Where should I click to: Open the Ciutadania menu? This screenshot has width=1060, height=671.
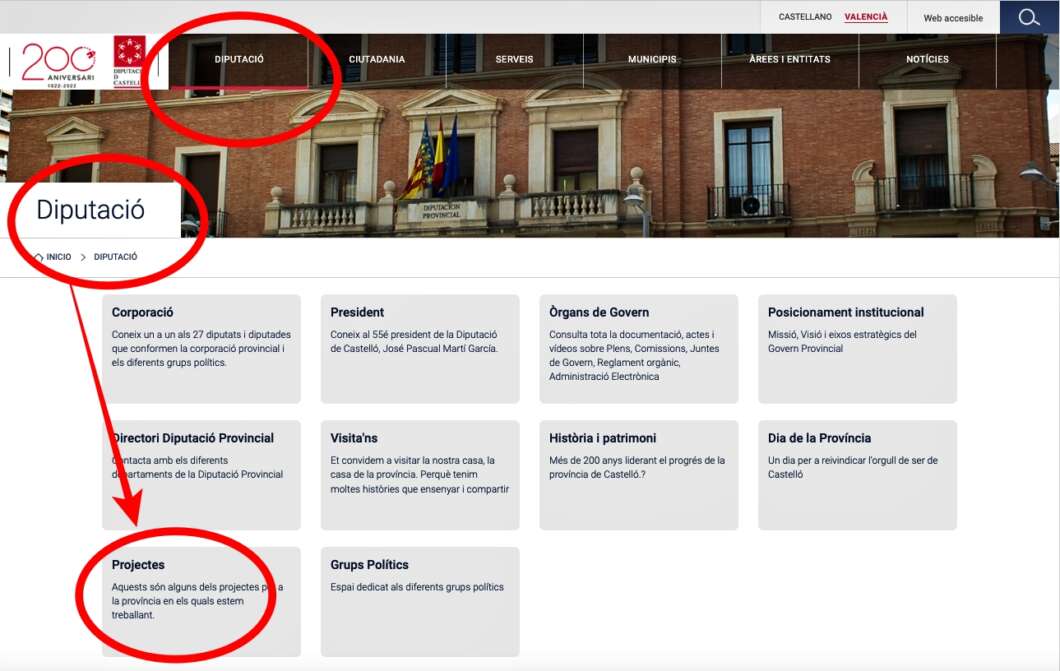pos(377,60)
